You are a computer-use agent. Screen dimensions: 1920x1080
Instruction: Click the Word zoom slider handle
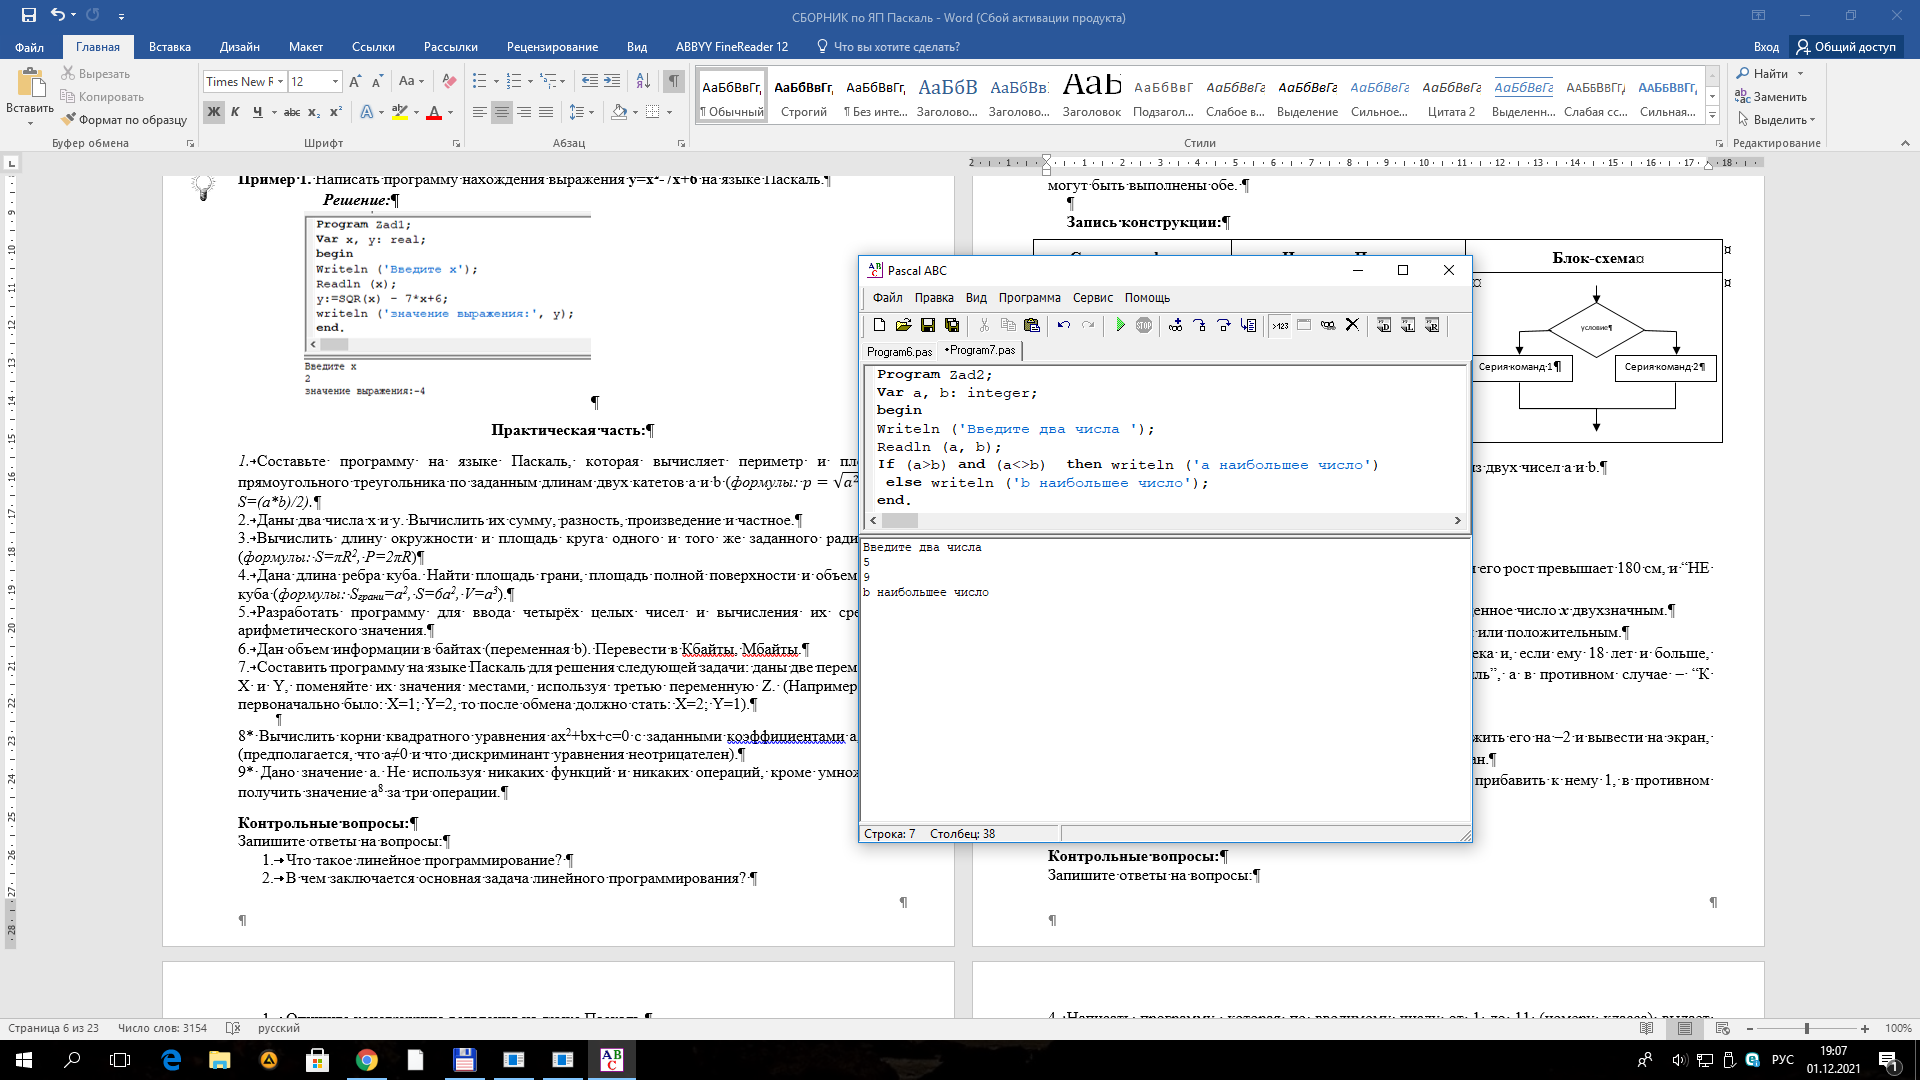click(1806, 1028)
